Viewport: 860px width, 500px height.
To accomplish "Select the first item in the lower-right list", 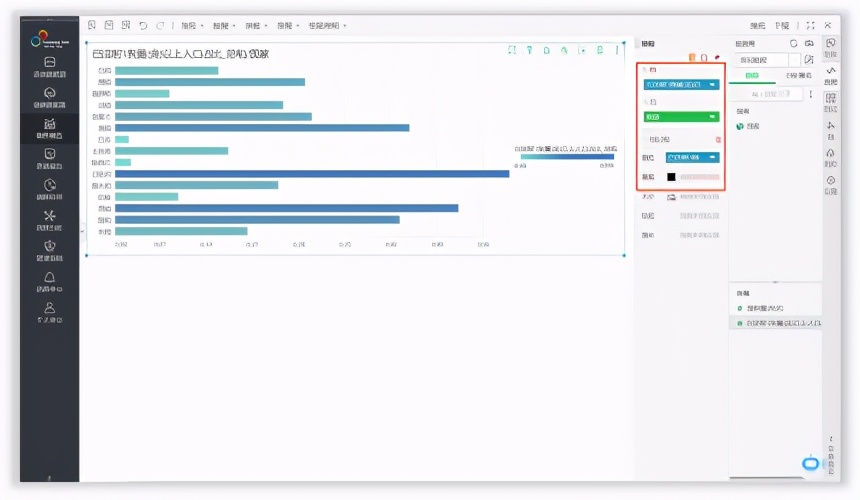I will pos(760,308).
